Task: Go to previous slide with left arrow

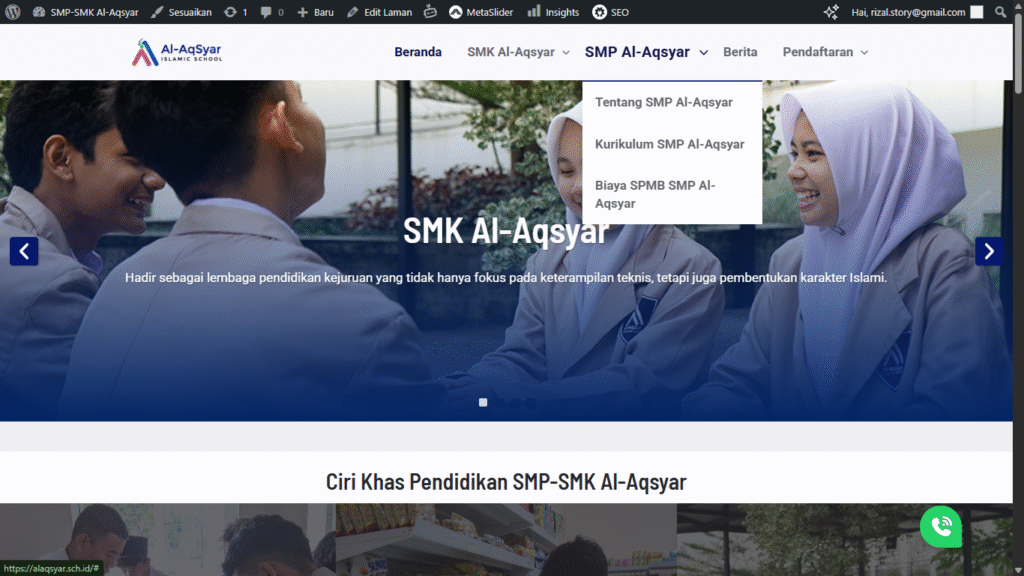Action: pos(24,251)
